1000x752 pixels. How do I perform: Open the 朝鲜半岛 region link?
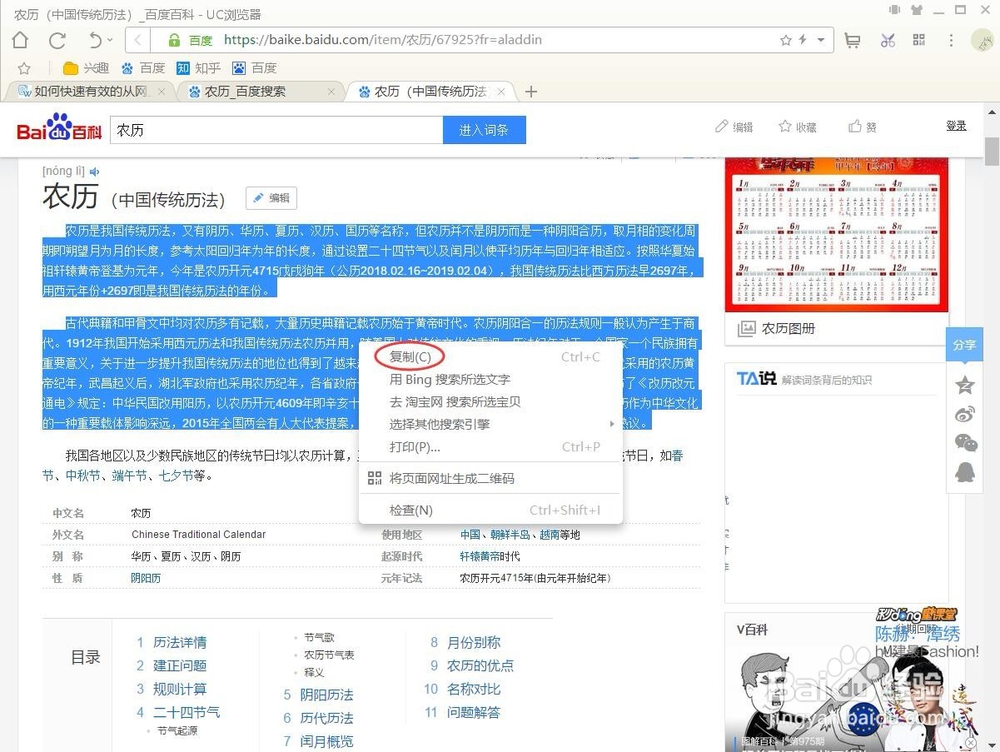pos(510,535)
